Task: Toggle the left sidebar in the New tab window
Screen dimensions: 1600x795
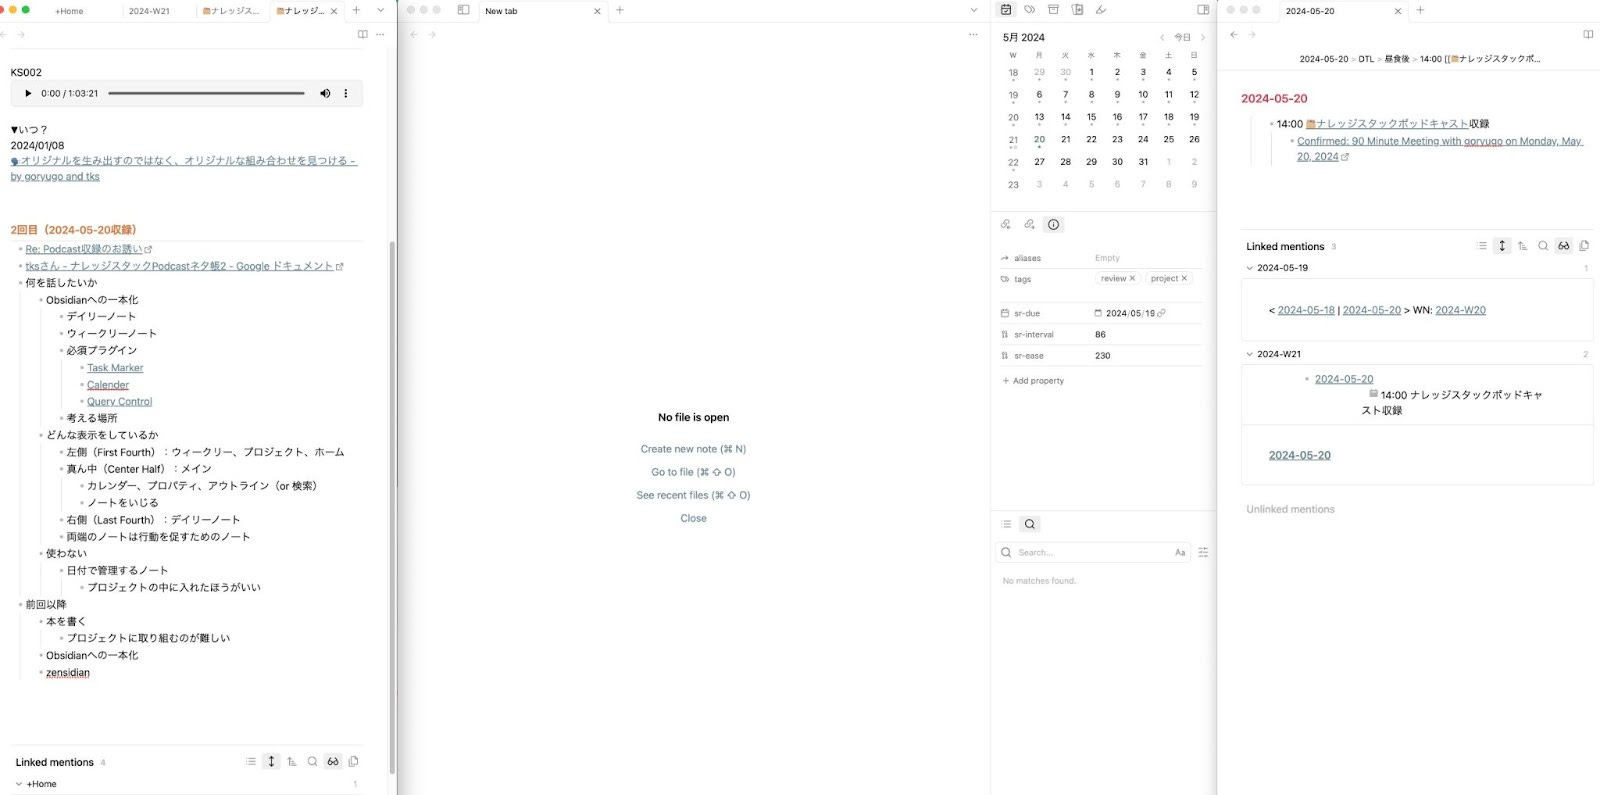Action: click(463, 10)
